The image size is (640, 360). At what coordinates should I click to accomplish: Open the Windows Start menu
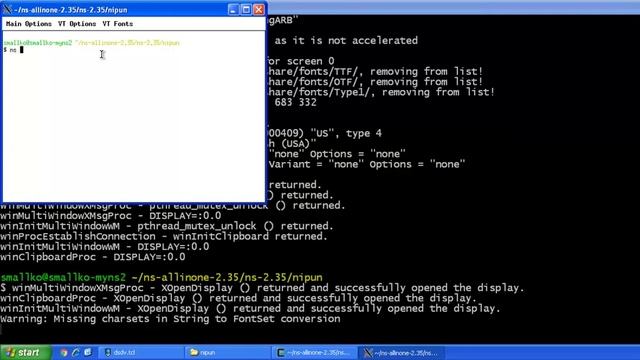click(x=25, y=352)
